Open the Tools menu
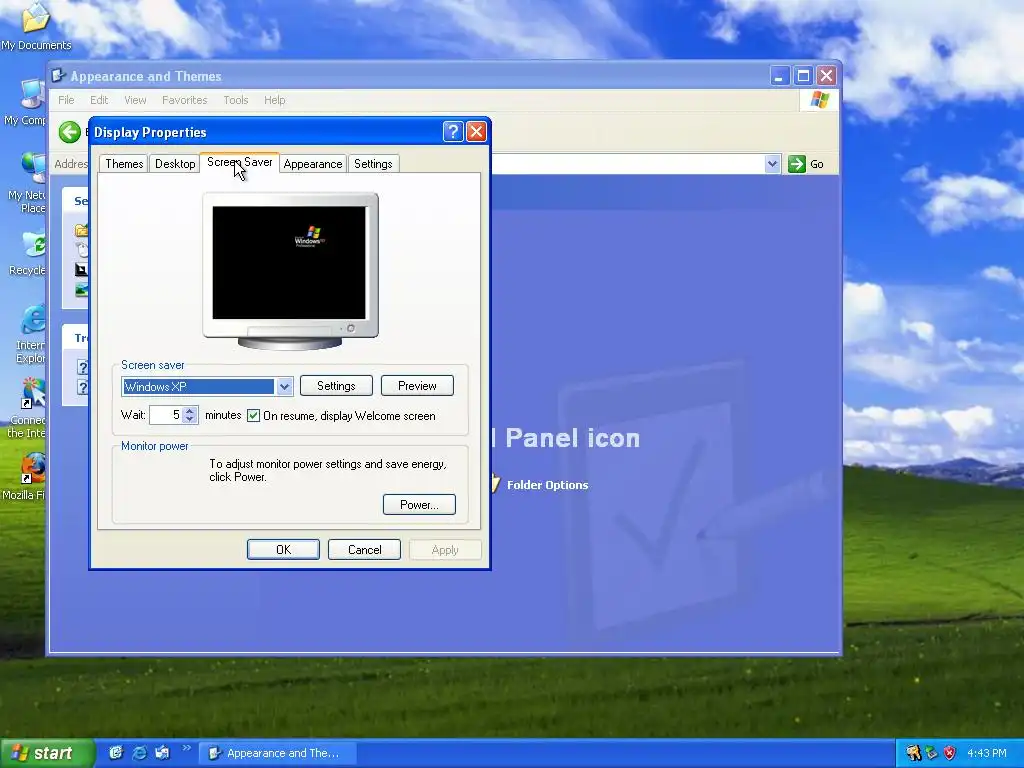This screenshot has height=768, width=1024. [236, 100]
